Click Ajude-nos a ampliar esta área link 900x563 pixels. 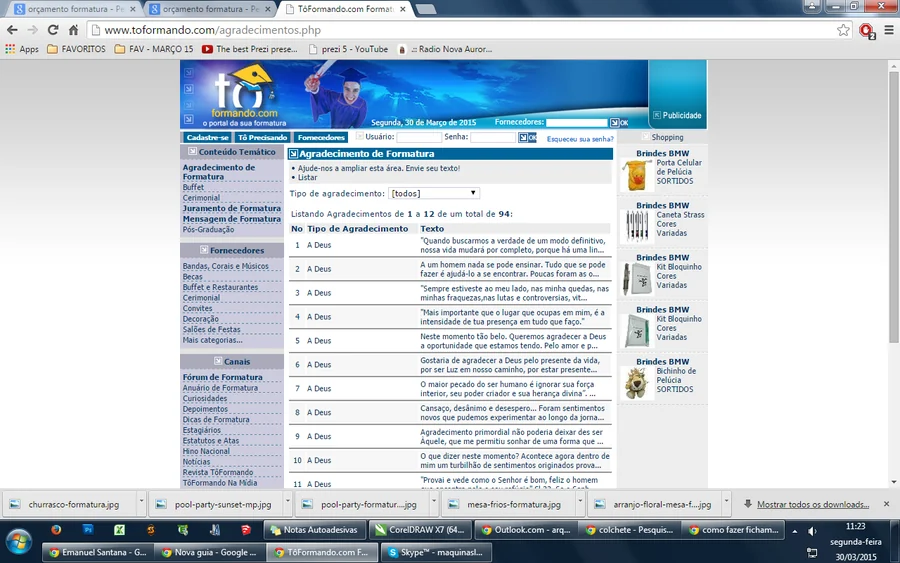point(378,168)
